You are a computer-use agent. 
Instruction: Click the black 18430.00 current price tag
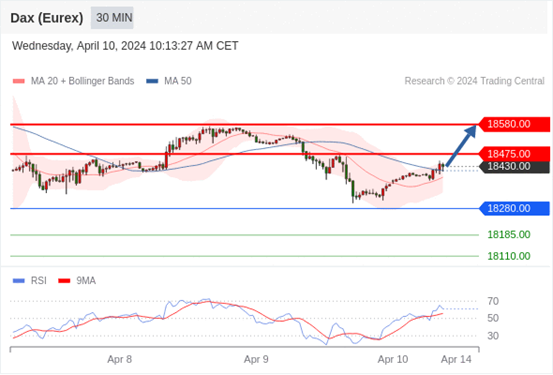[515, 167]
